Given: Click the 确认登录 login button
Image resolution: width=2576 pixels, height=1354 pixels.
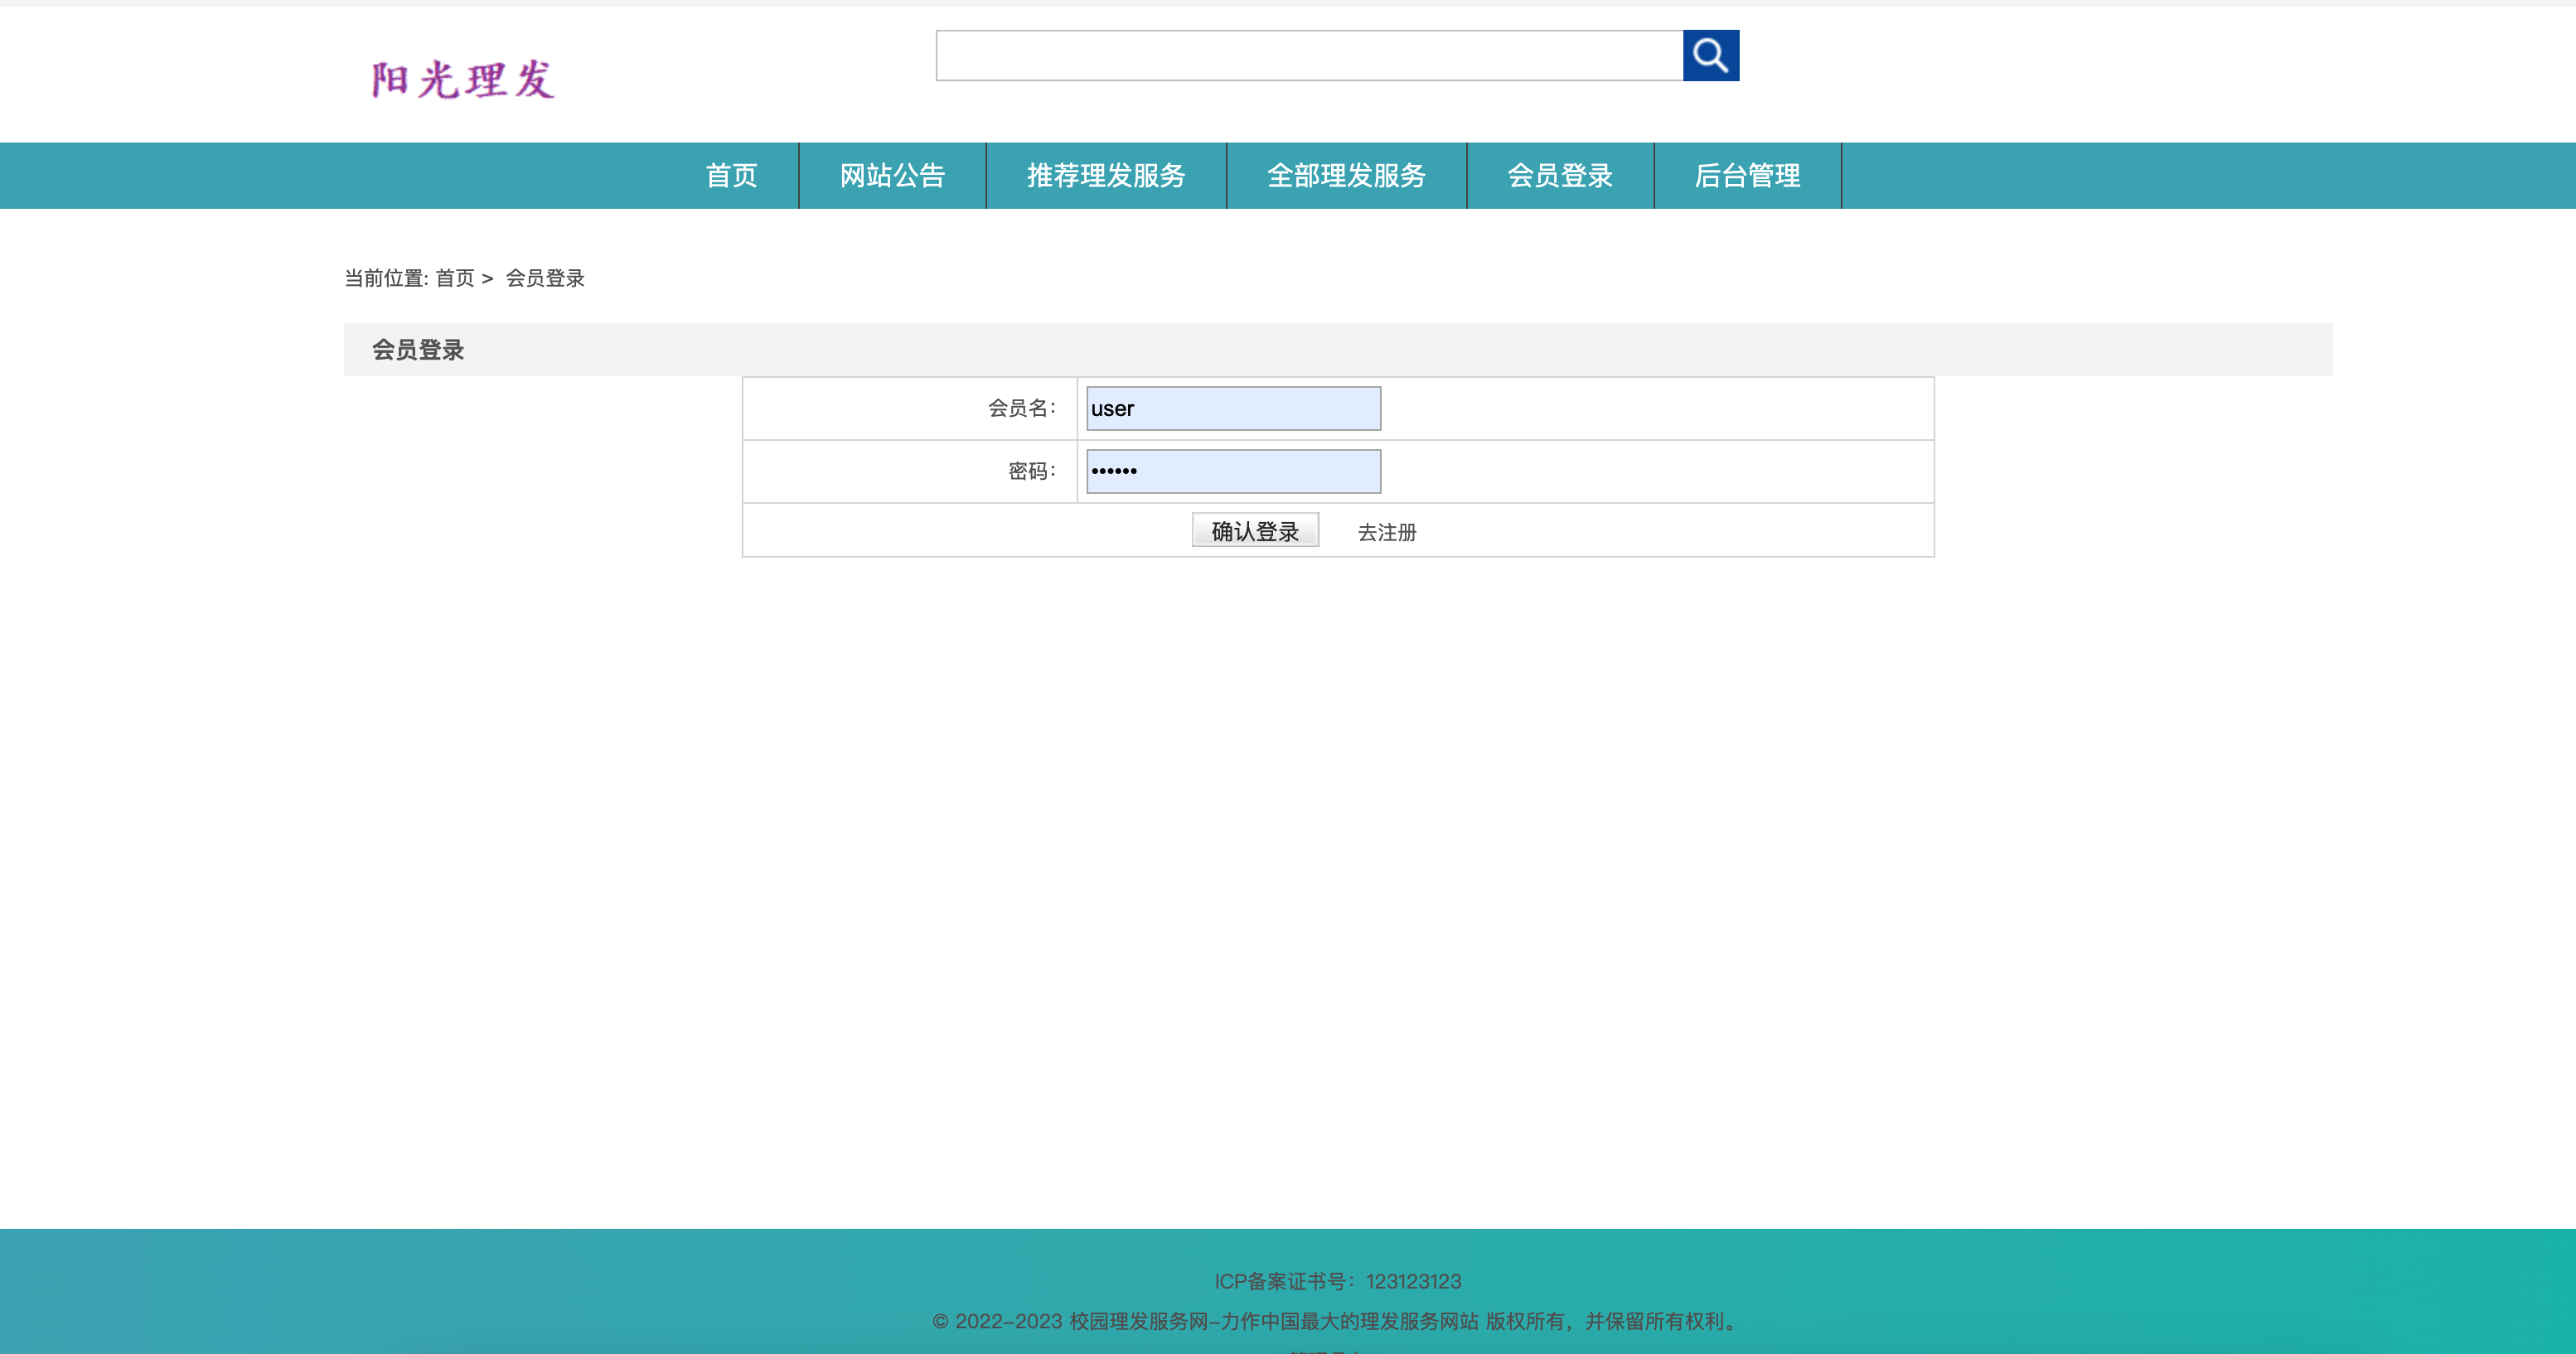Looking at the screenshot, I should coord(1255,530).
